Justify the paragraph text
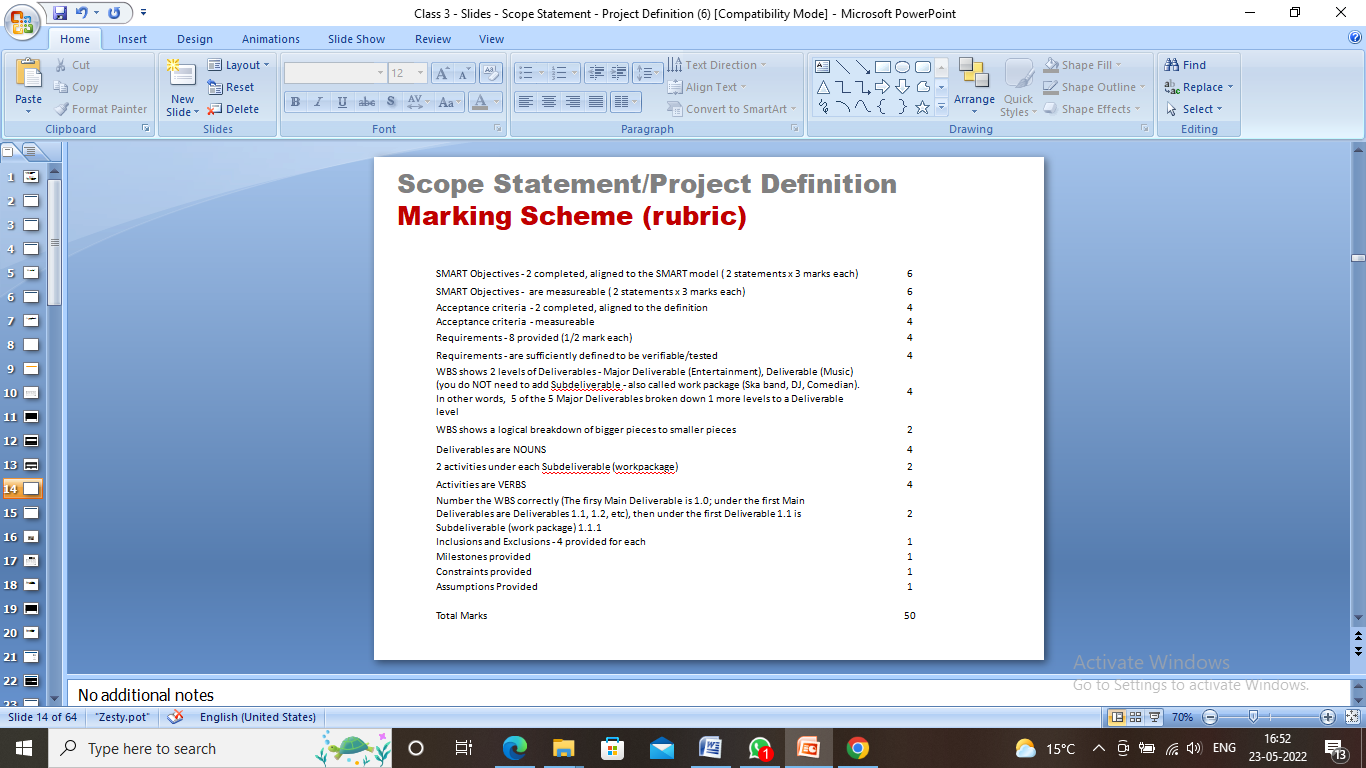Viewport: 1366px width, 768px height. coord(596,102)
